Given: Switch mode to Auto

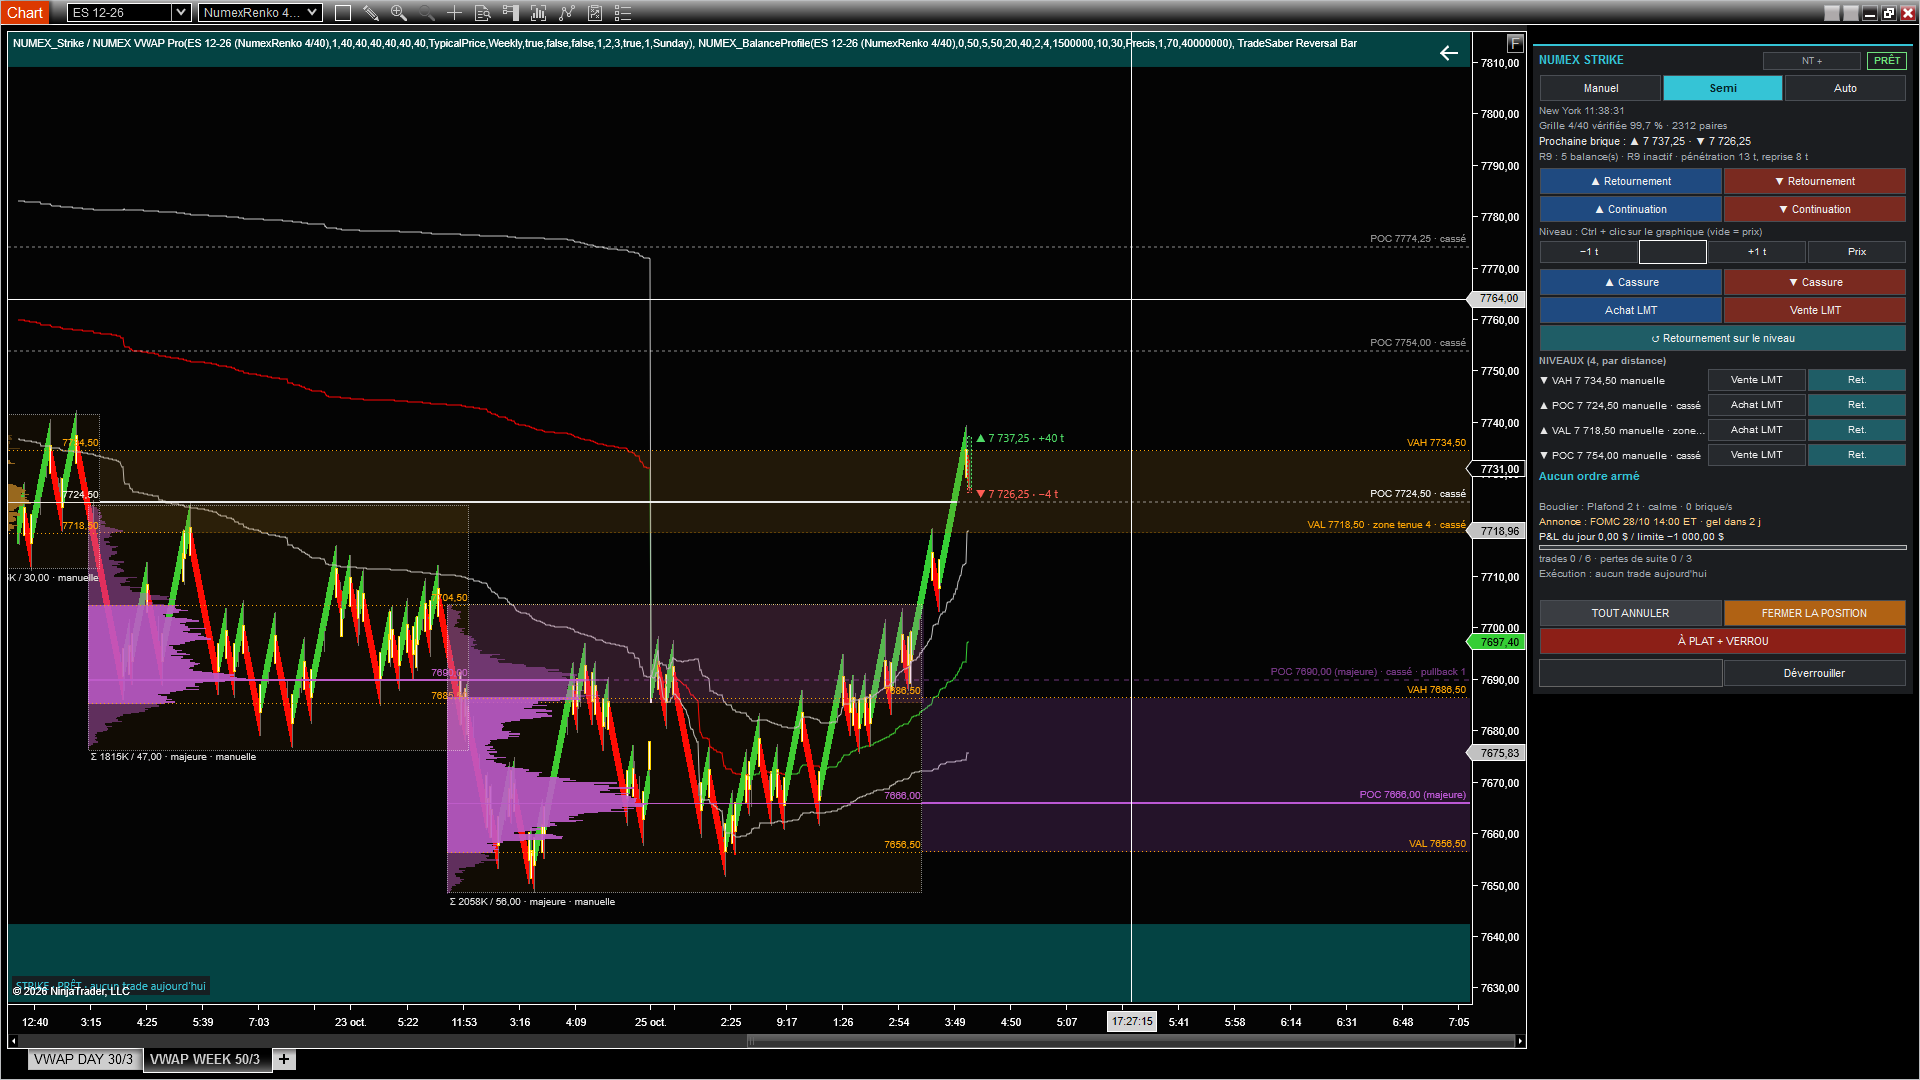Looking at the screenshot, I should 1845,88.
